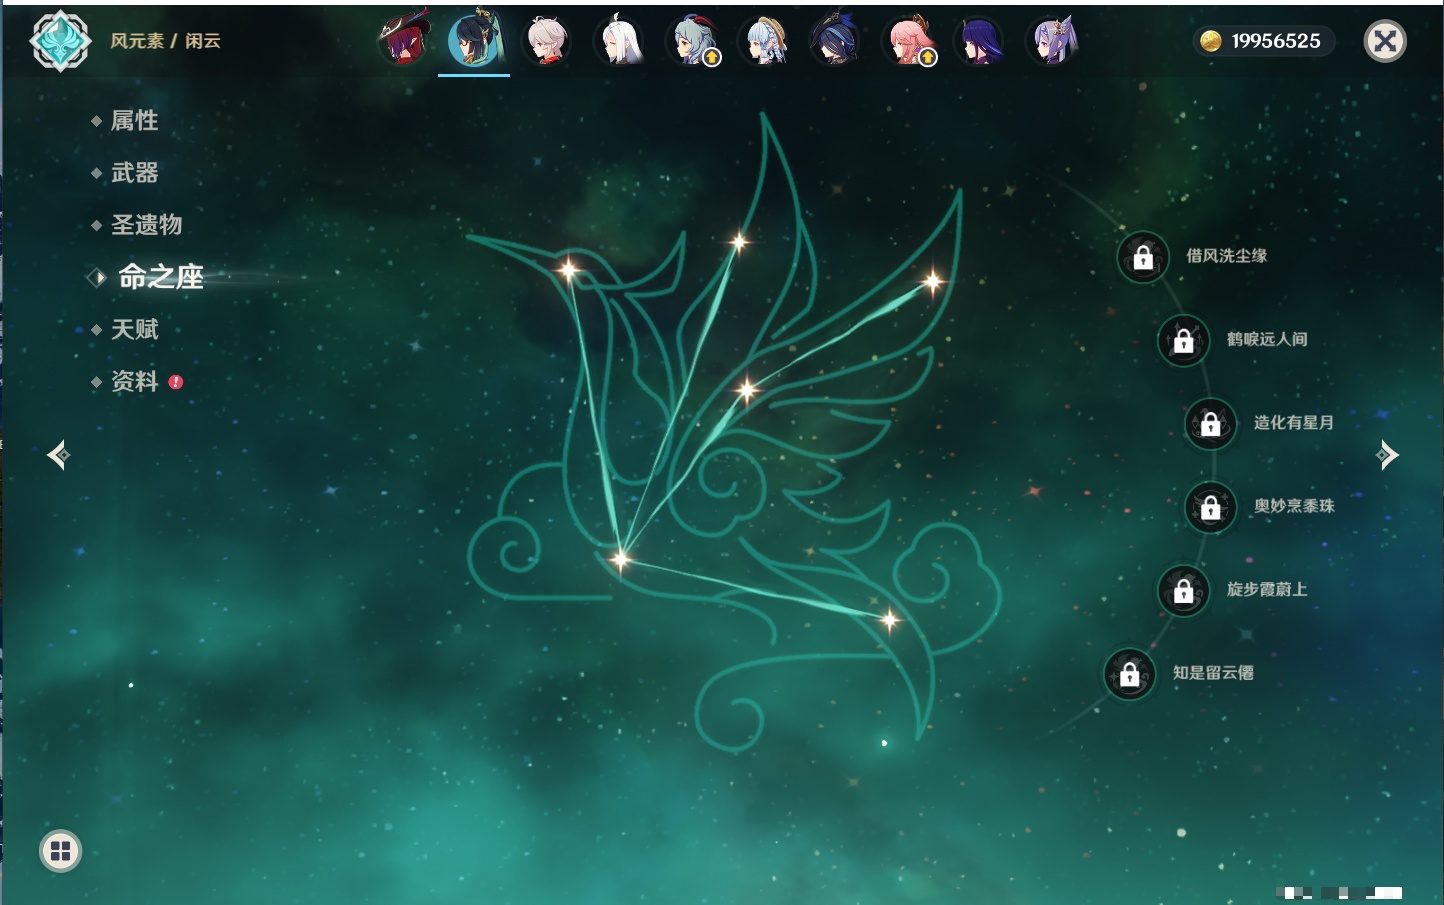This screenshot has height=905, width=1444.
Task: Select the highlighted Xianyun character avatar
Action: tap(475, 40)
